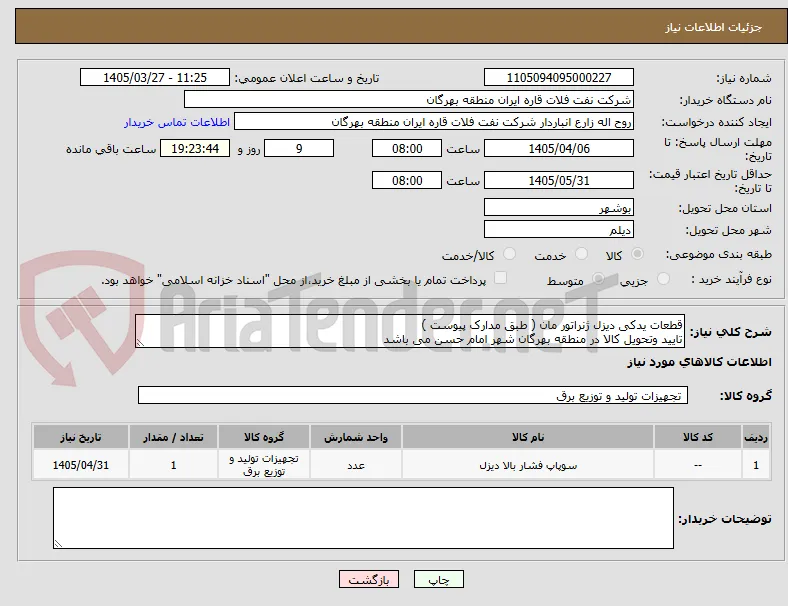This screenshot has width=788, height=606.
Task: Click the اطلاعات کالاهای مورد نیاز heading
Action: pyautogui.click(x=699, y=362)
